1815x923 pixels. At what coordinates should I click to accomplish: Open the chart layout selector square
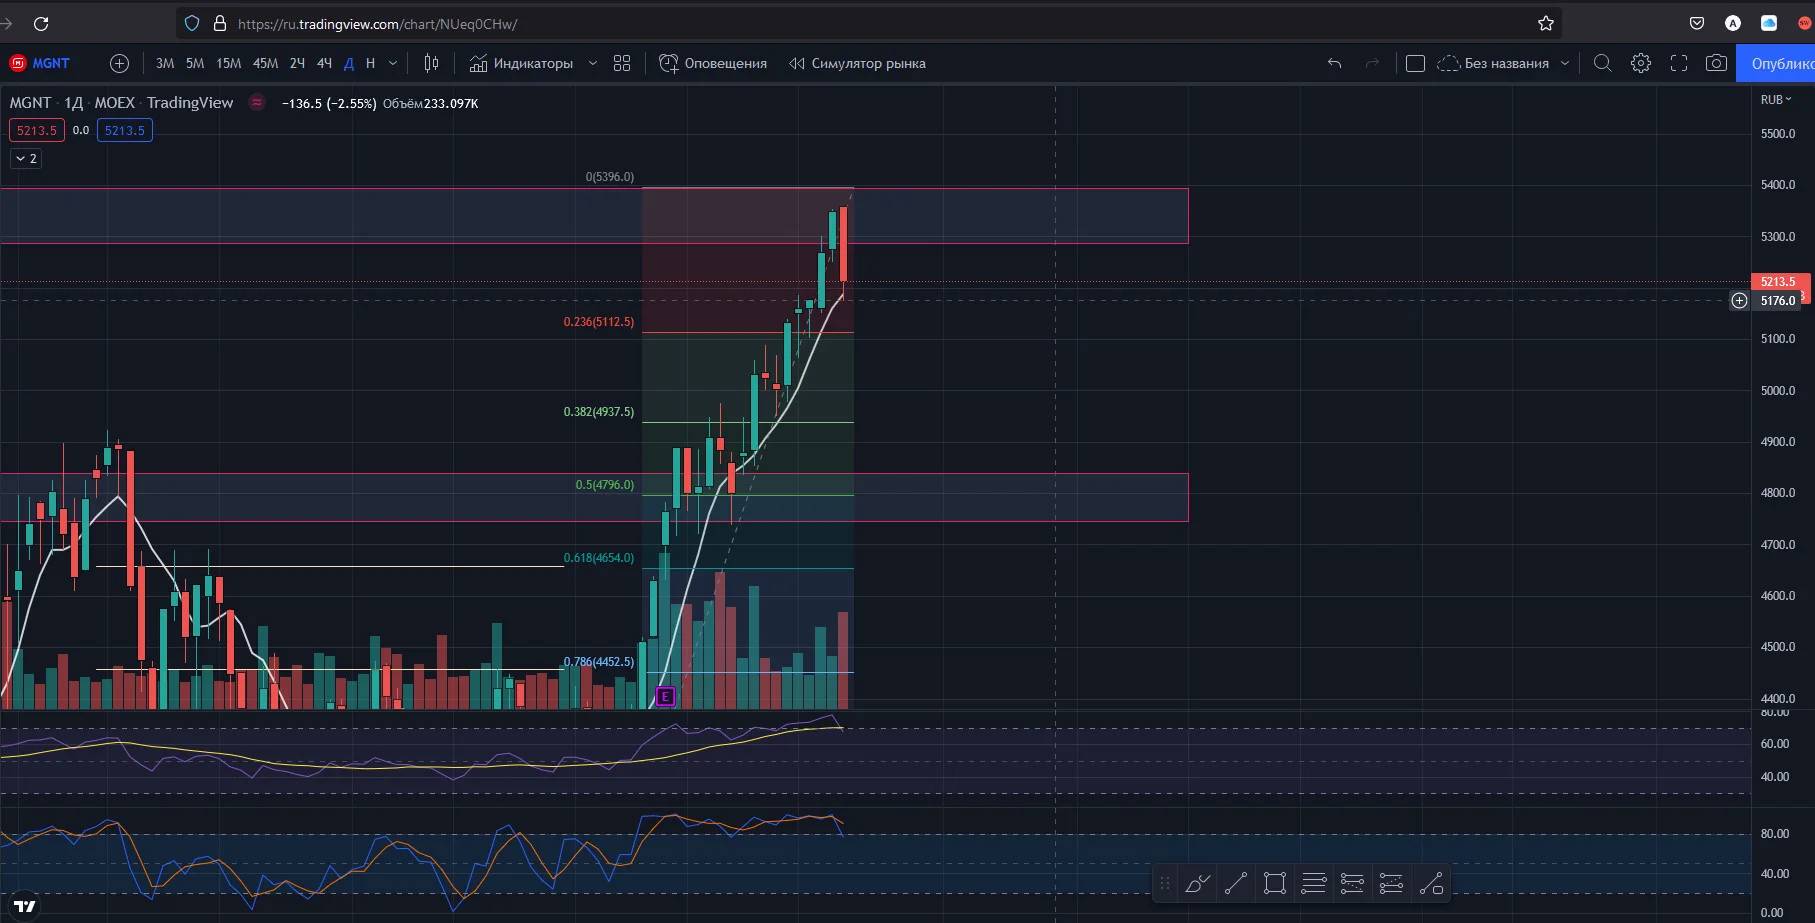point(1415,63)
